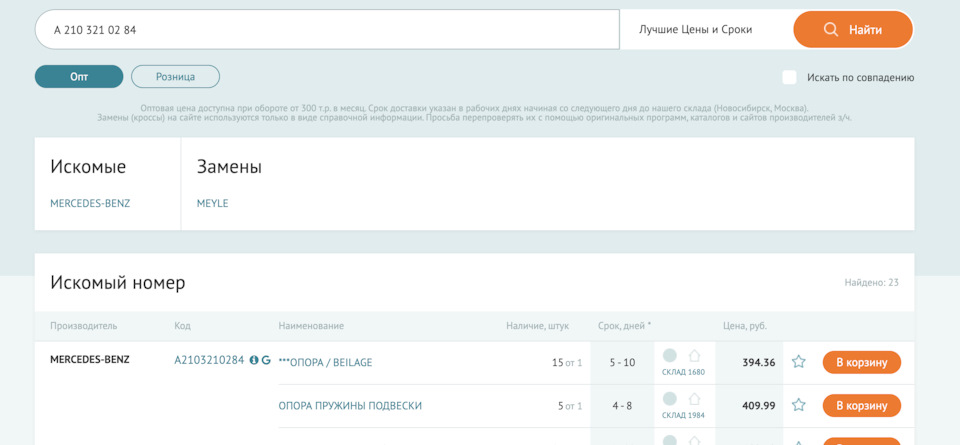
Task: Click the СКЛАД 1680 warehouse label
Action: (x=683, y=372)
